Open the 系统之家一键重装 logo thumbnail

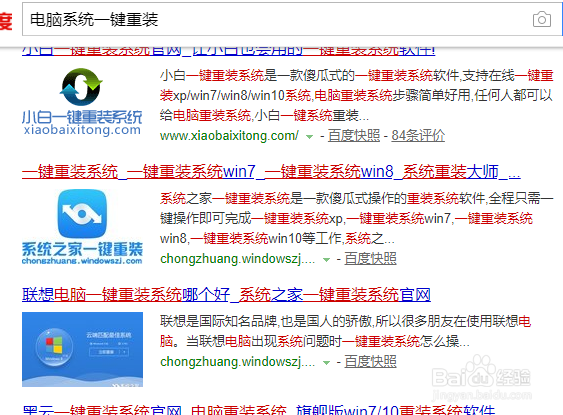coord(82,227)
